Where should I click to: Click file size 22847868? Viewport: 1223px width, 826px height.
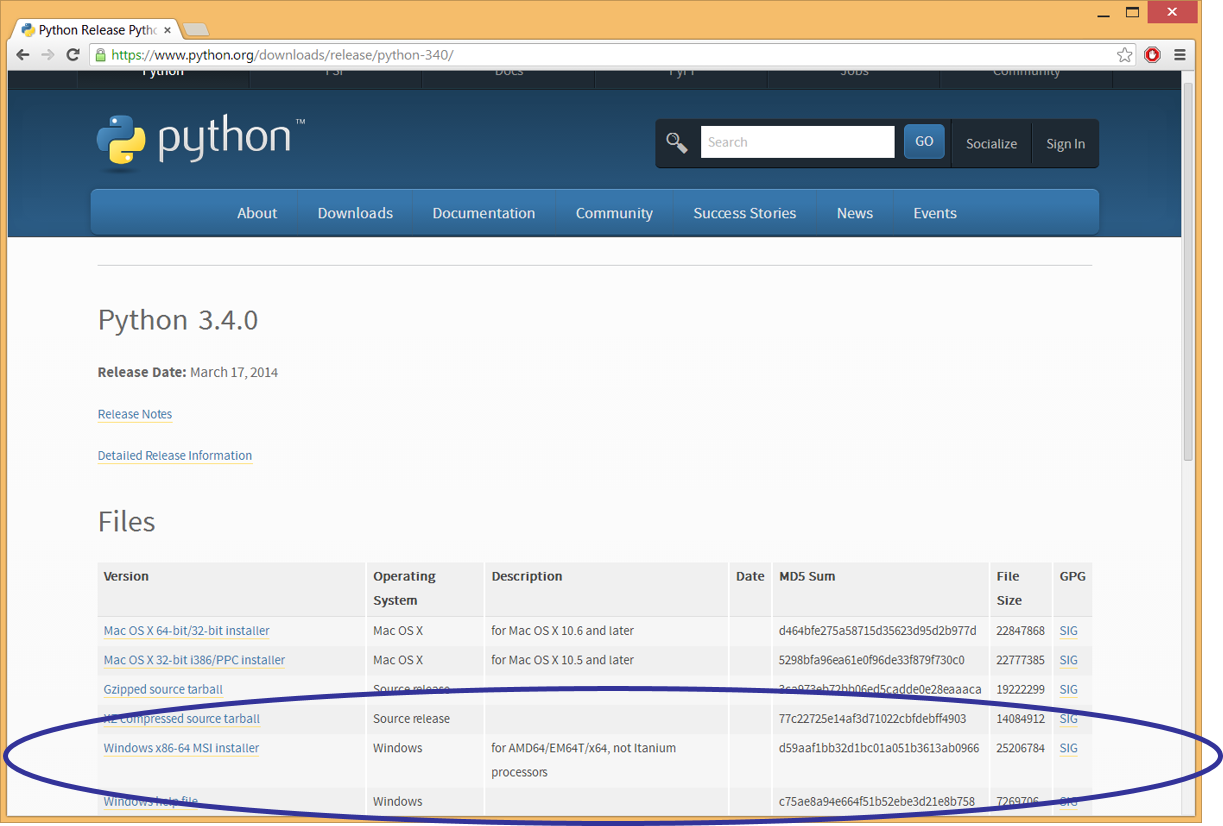(1020, 631)
